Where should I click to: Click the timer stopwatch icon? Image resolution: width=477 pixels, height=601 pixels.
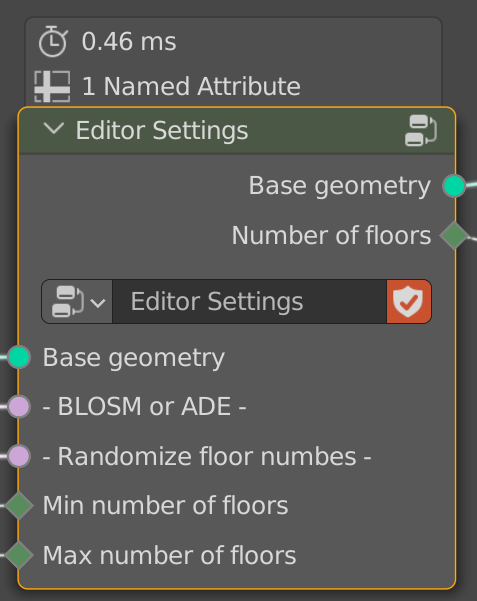(53, 41)
